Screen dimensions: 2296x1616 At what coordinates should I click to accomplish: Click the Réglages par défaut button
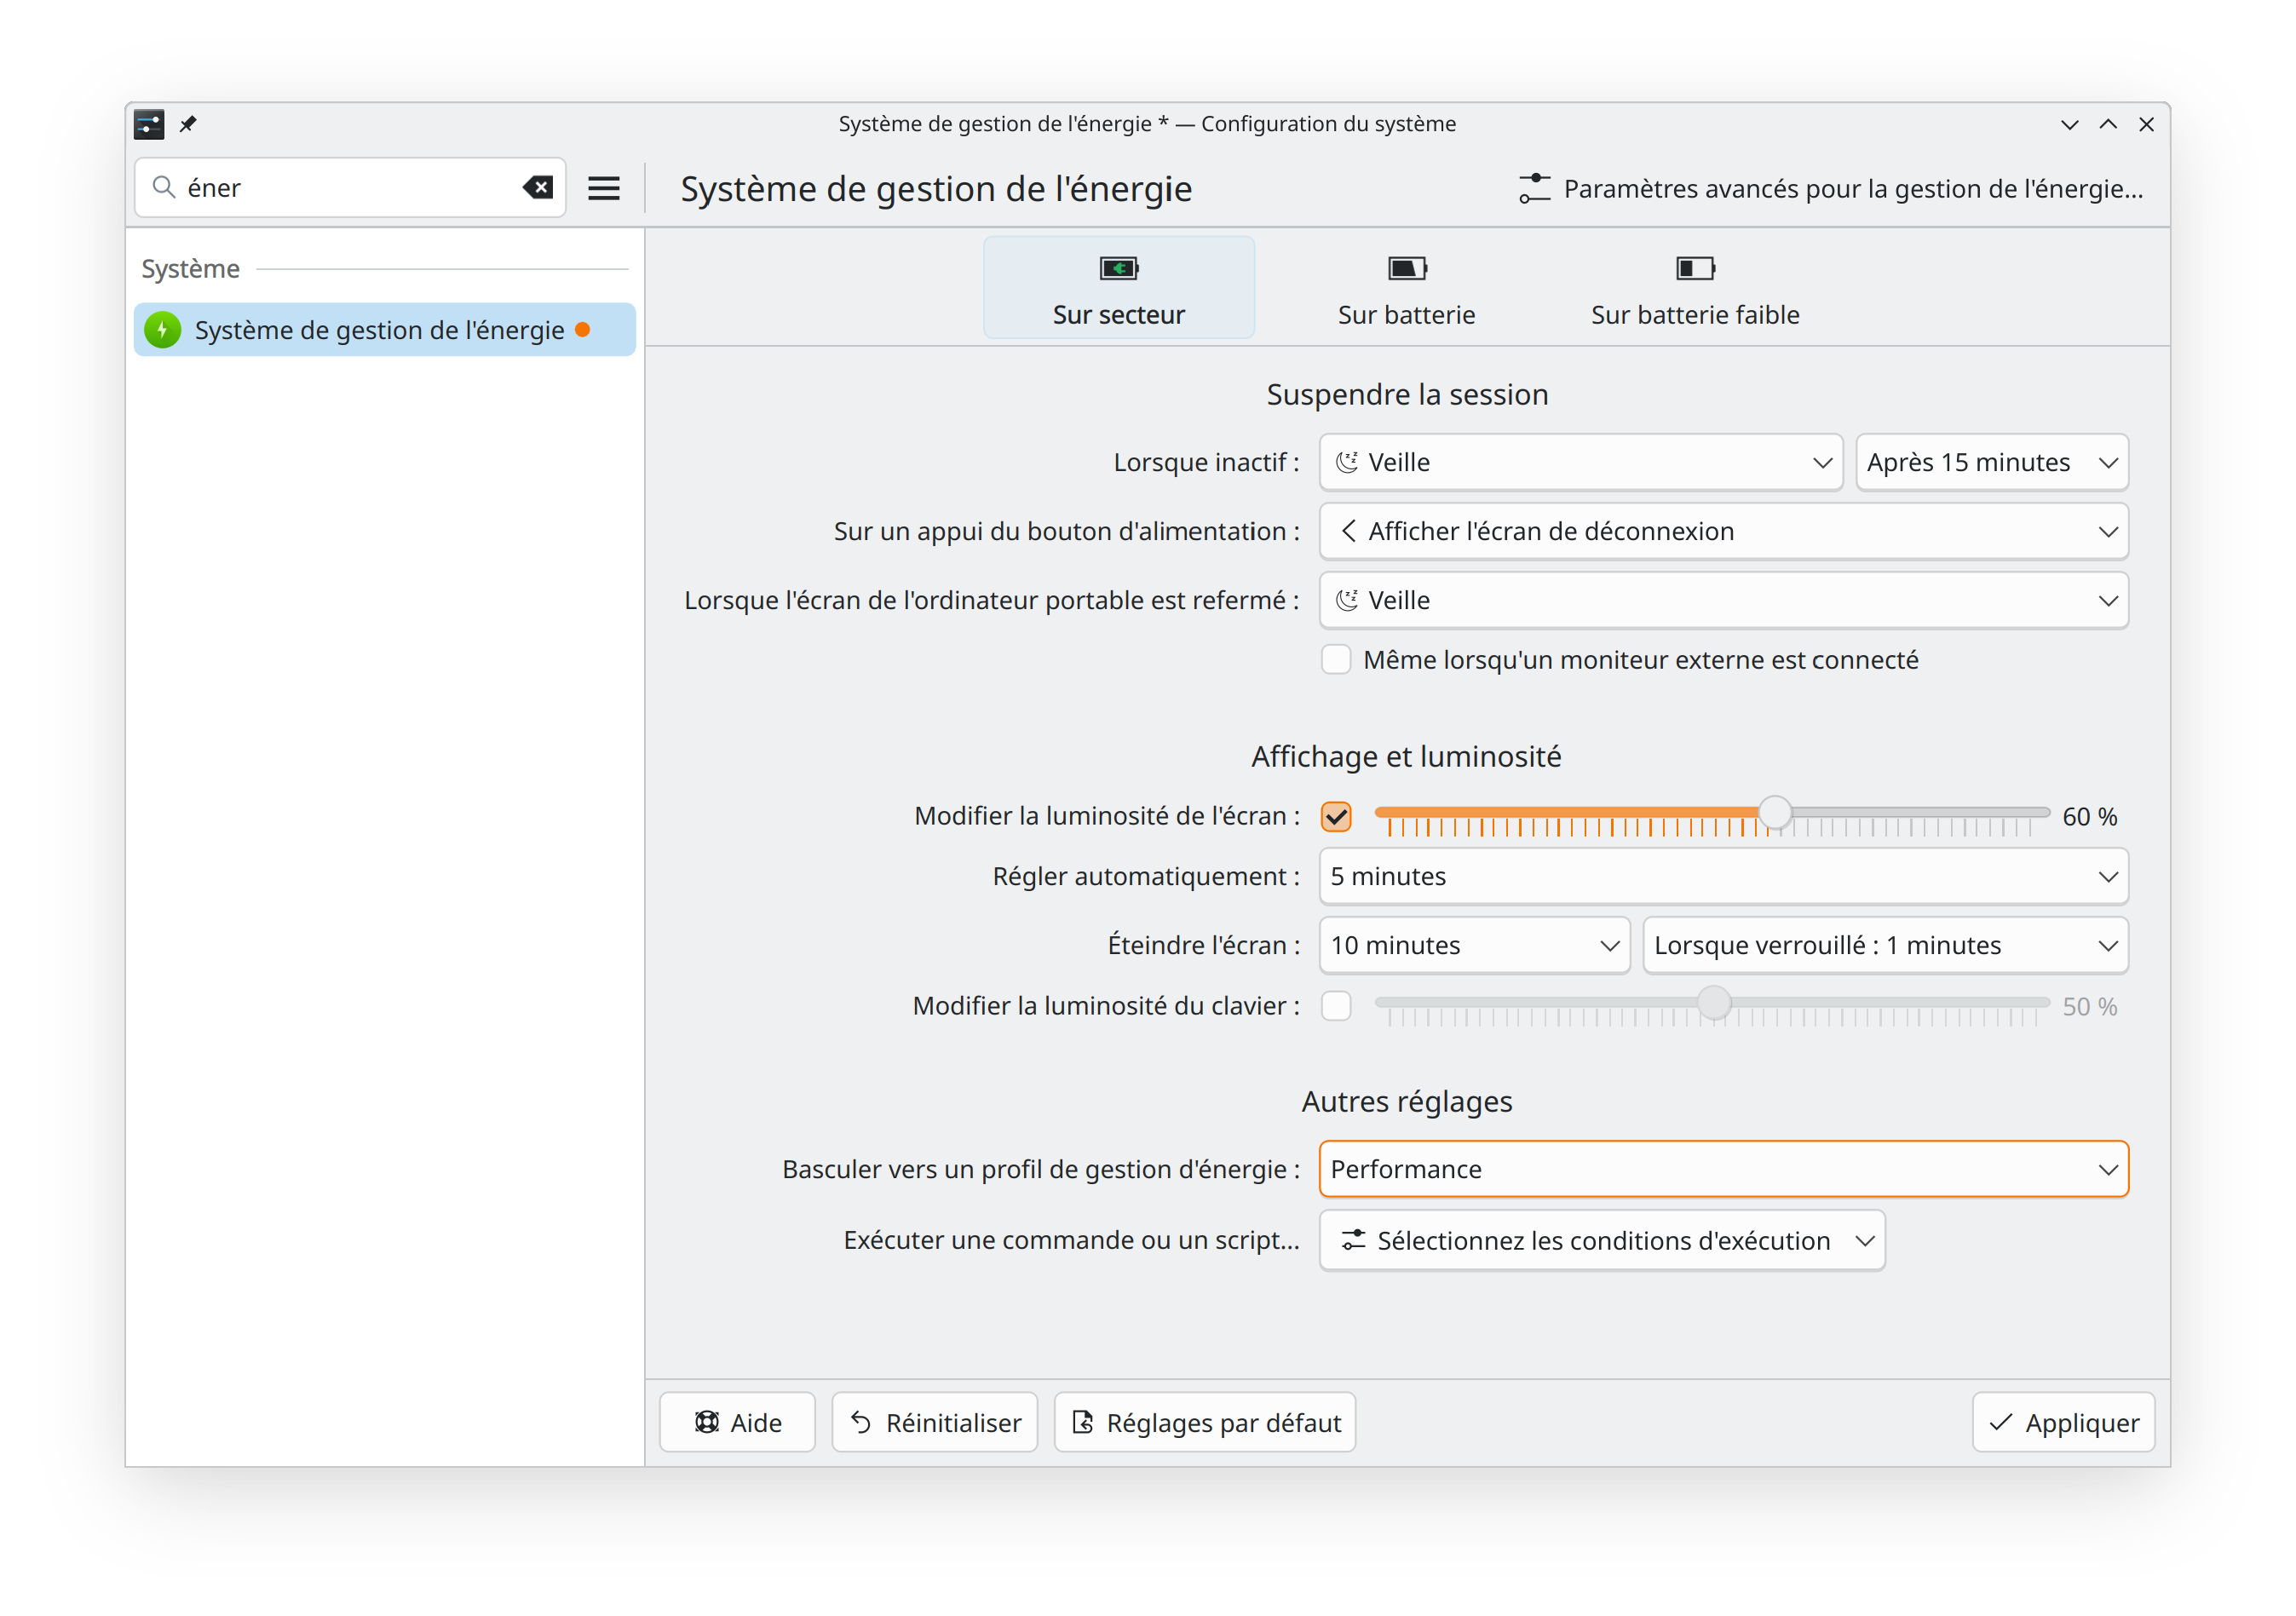pos(1205,1422)
